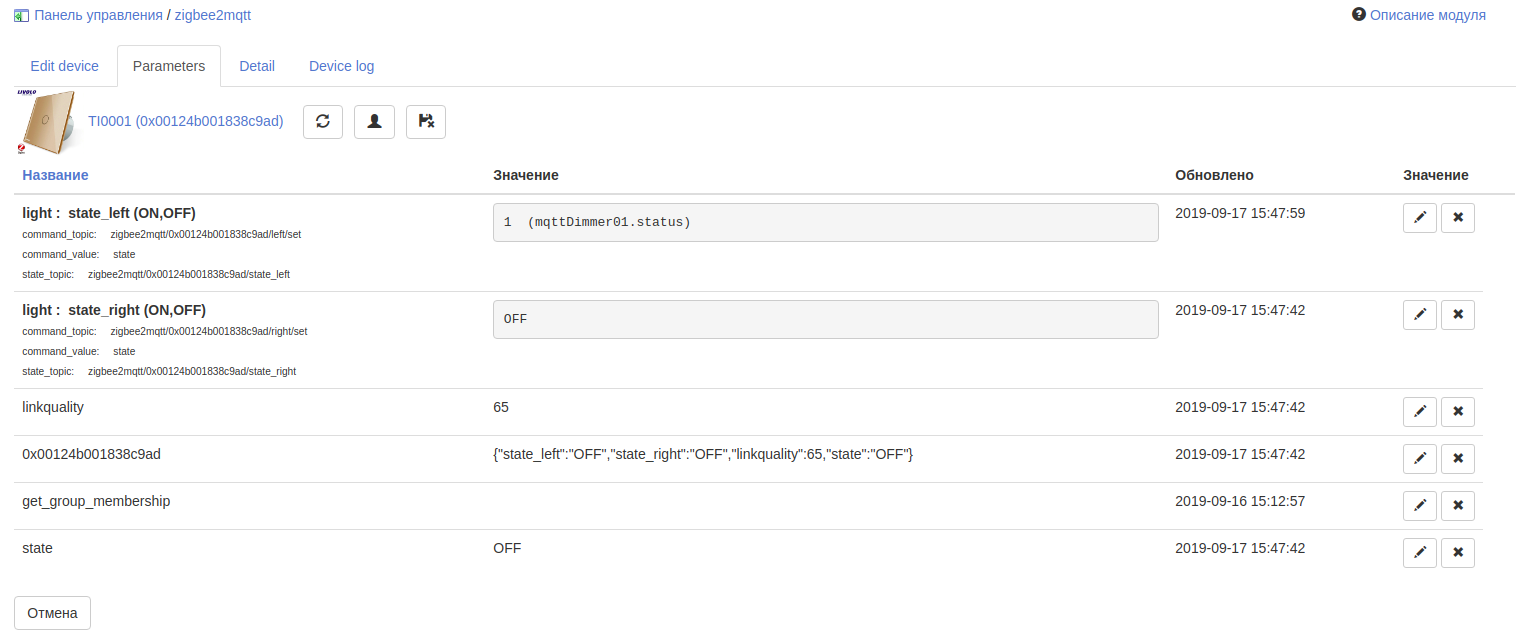
Task: Open the Detail tab
Action: tap(257, 66)
